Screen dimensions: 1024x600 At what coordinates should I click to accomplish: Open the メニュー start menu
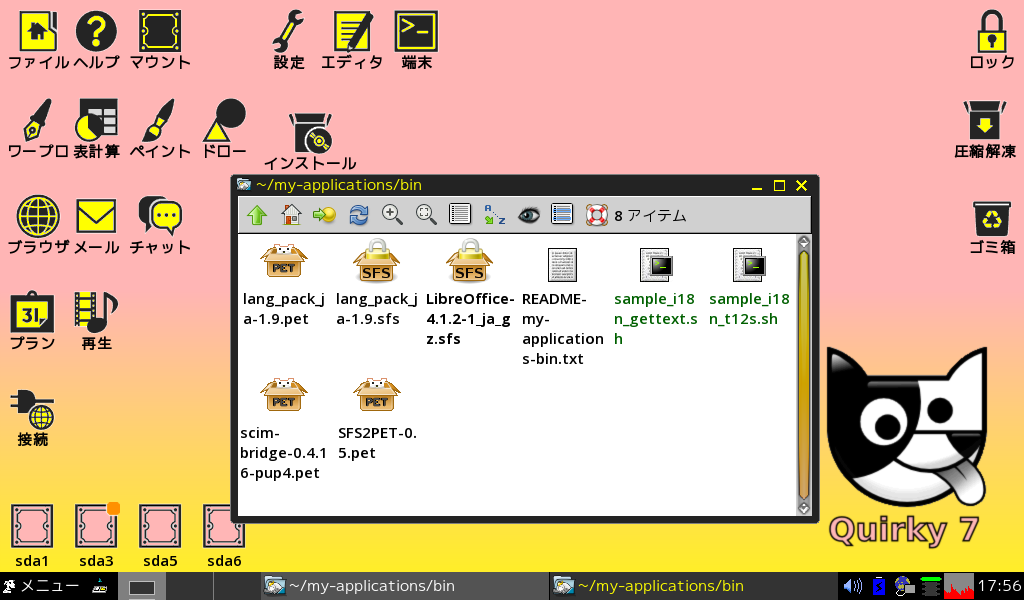click(40, 586)
